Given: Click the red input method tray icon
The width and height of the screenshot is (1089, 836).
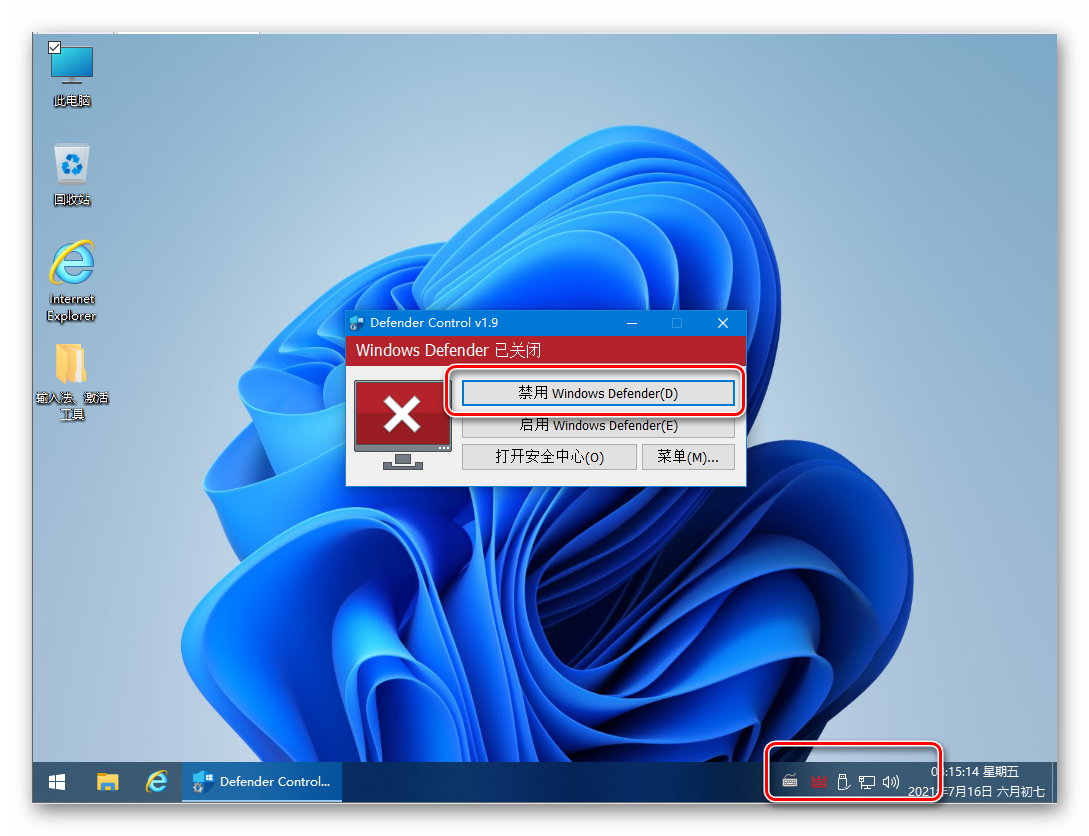Looking at the screenshot, I should (x=819, y=783).
